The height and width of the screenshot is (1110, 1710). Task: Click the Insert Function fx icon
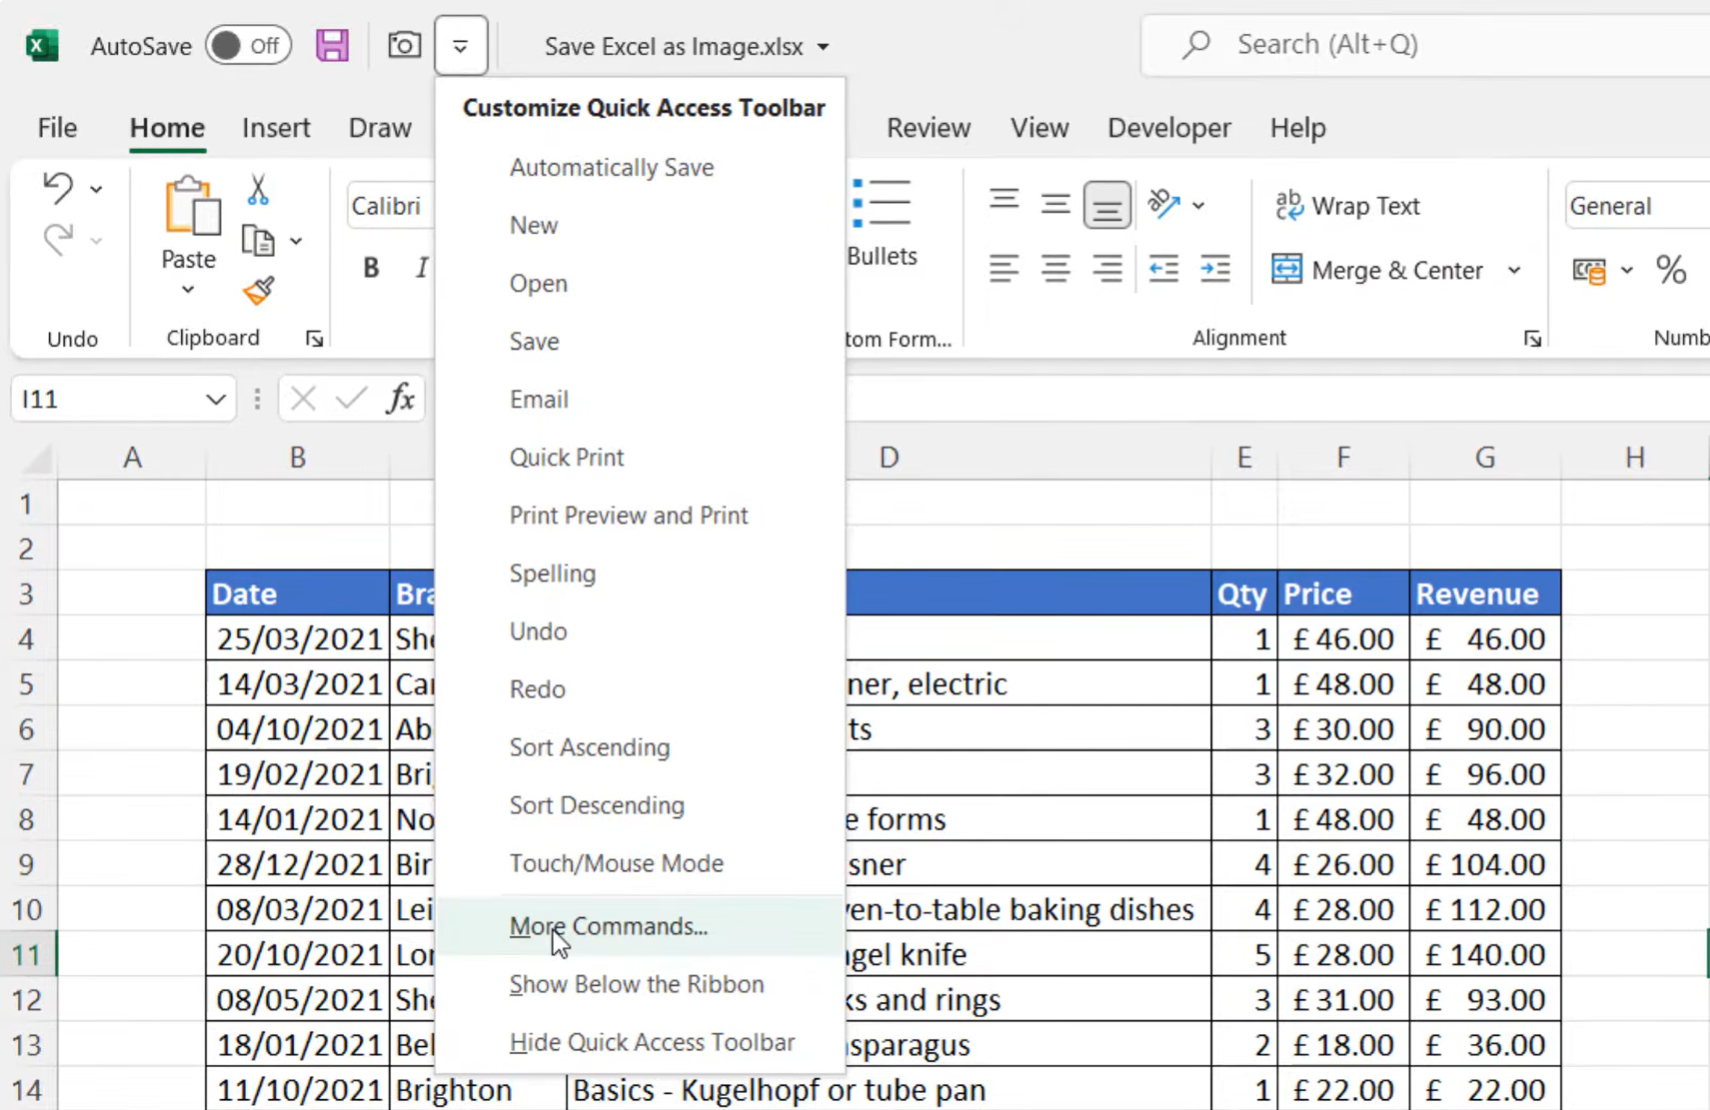[401, 399]
